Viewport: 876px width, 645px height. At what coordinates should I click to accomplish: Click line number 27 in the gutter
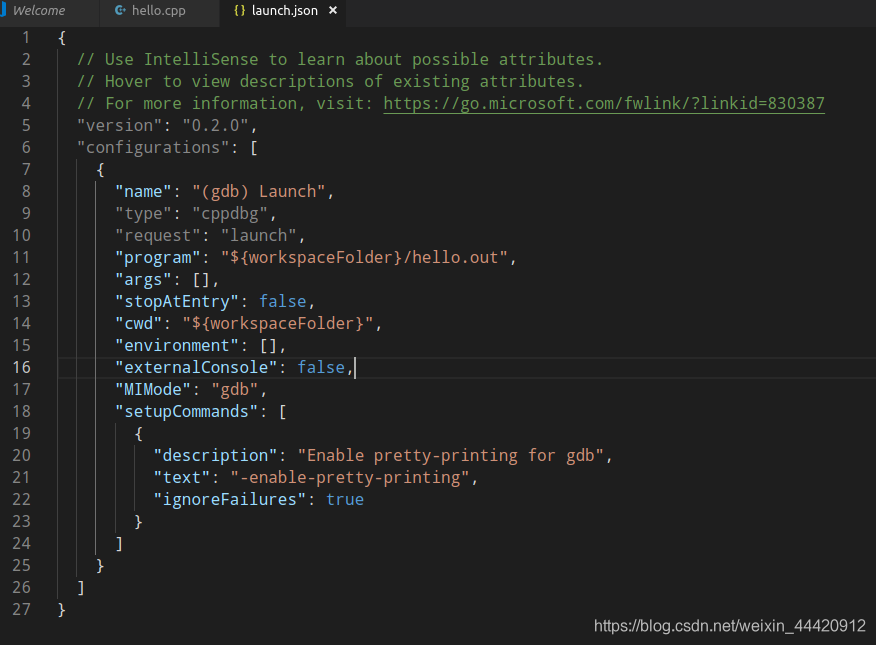point(22,609)
